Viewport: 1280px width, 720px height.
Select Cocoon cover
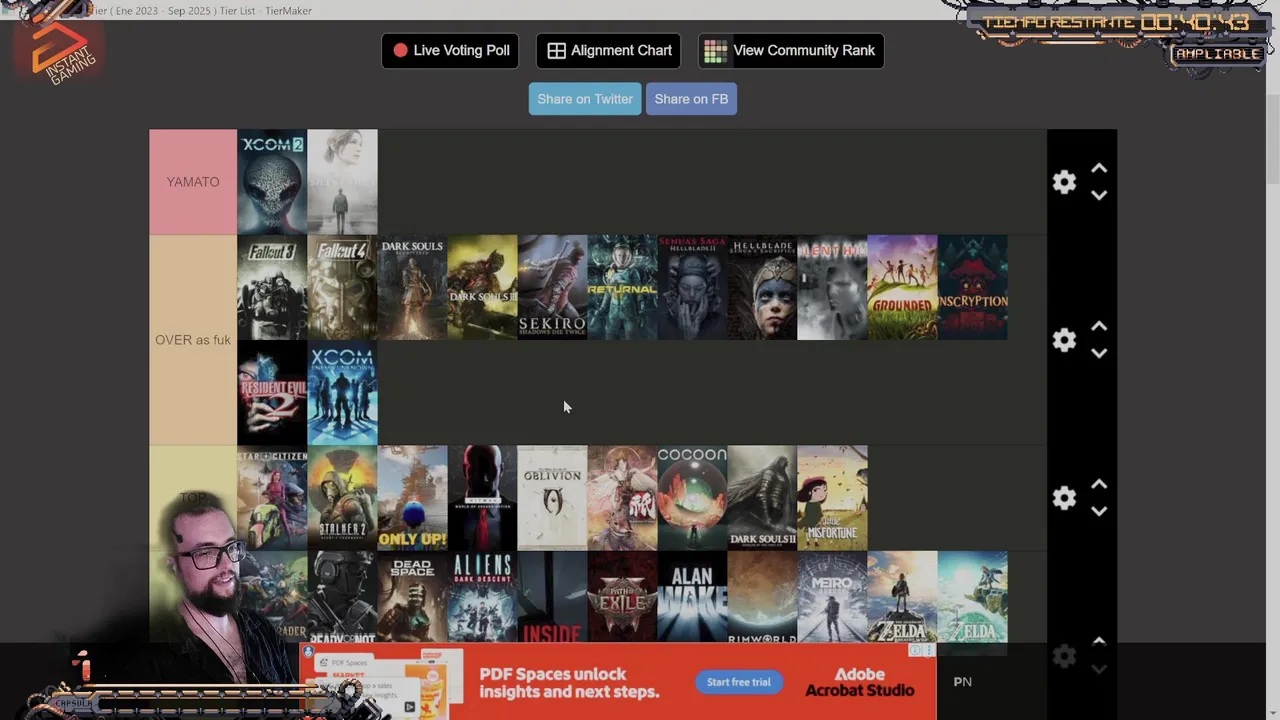click(692, 498)
